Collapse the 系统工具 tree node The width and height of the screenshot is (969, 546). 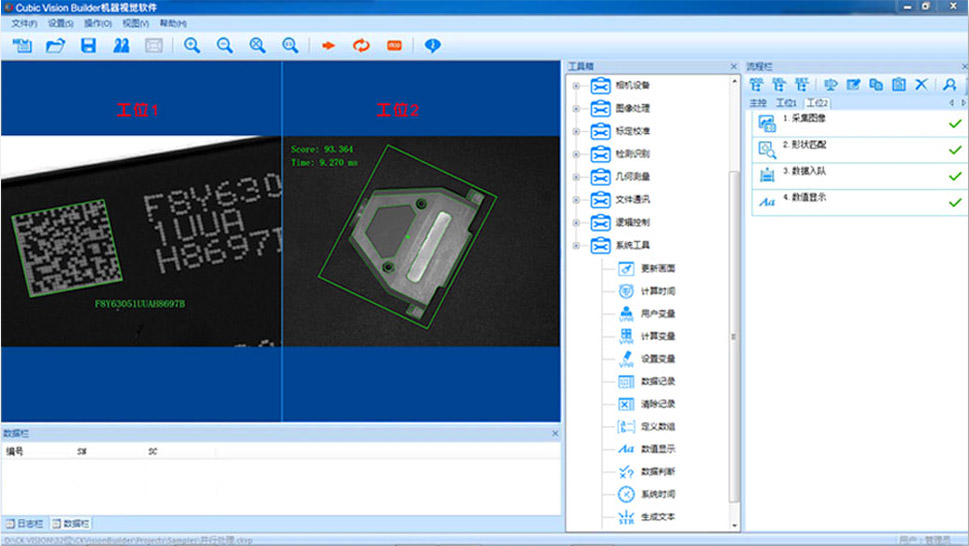[x=576, y=246]
